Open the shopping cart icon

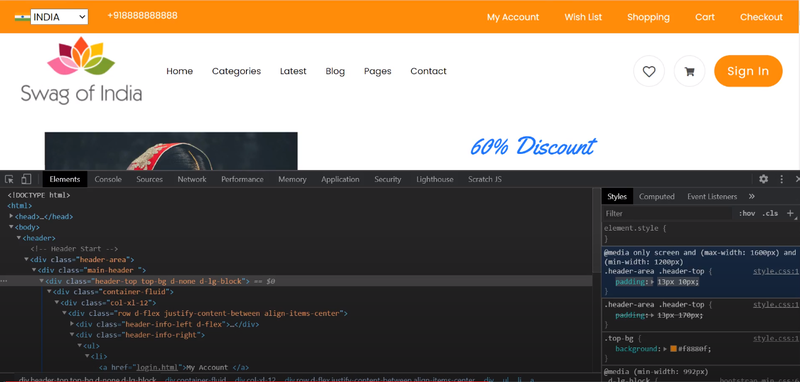coord(689,71)
